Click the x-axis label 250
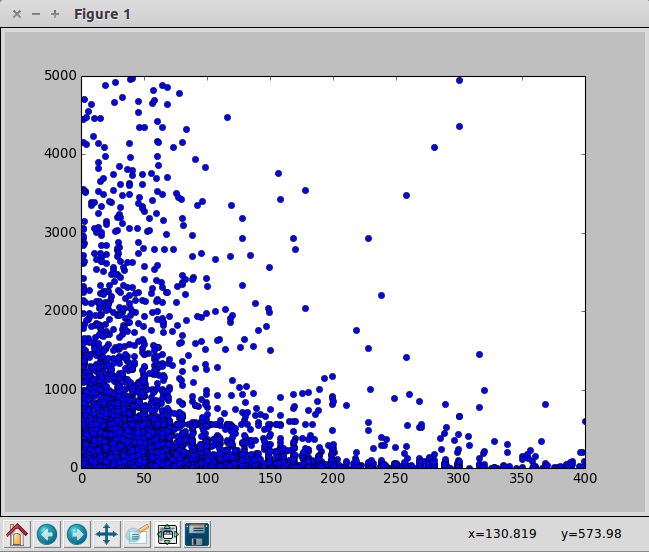The image size is (649, 552). (x=396, y=479)
